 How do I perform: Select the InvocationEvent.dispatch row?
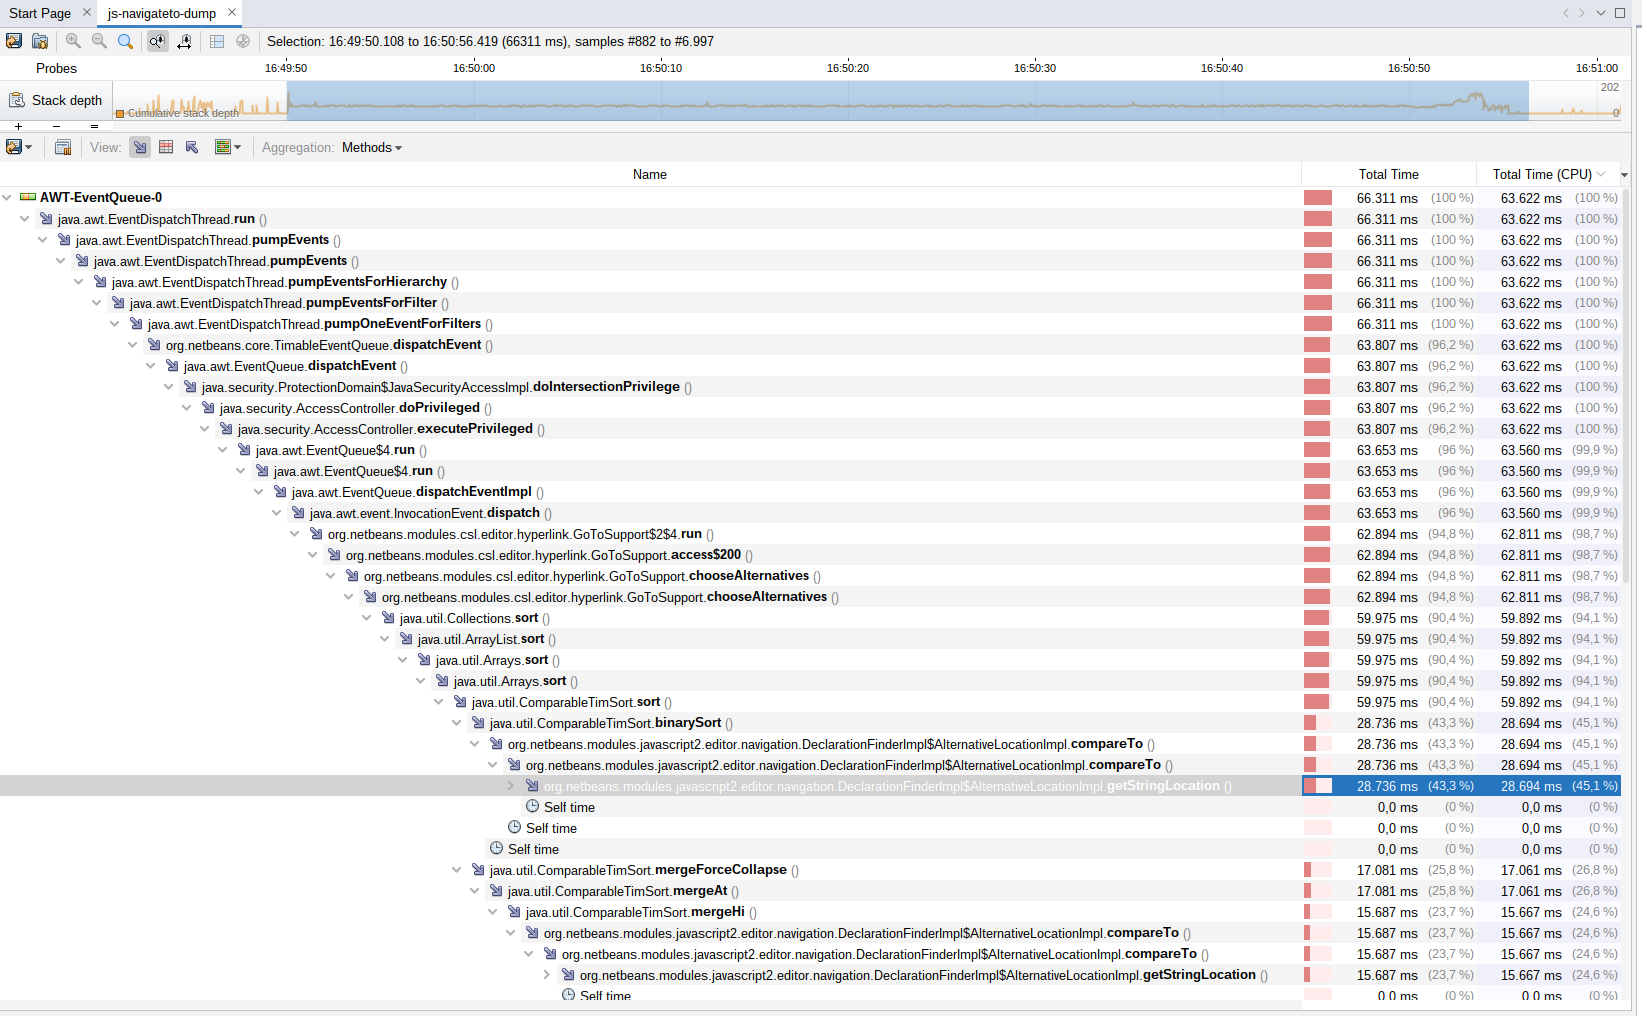tap(810, 513)
